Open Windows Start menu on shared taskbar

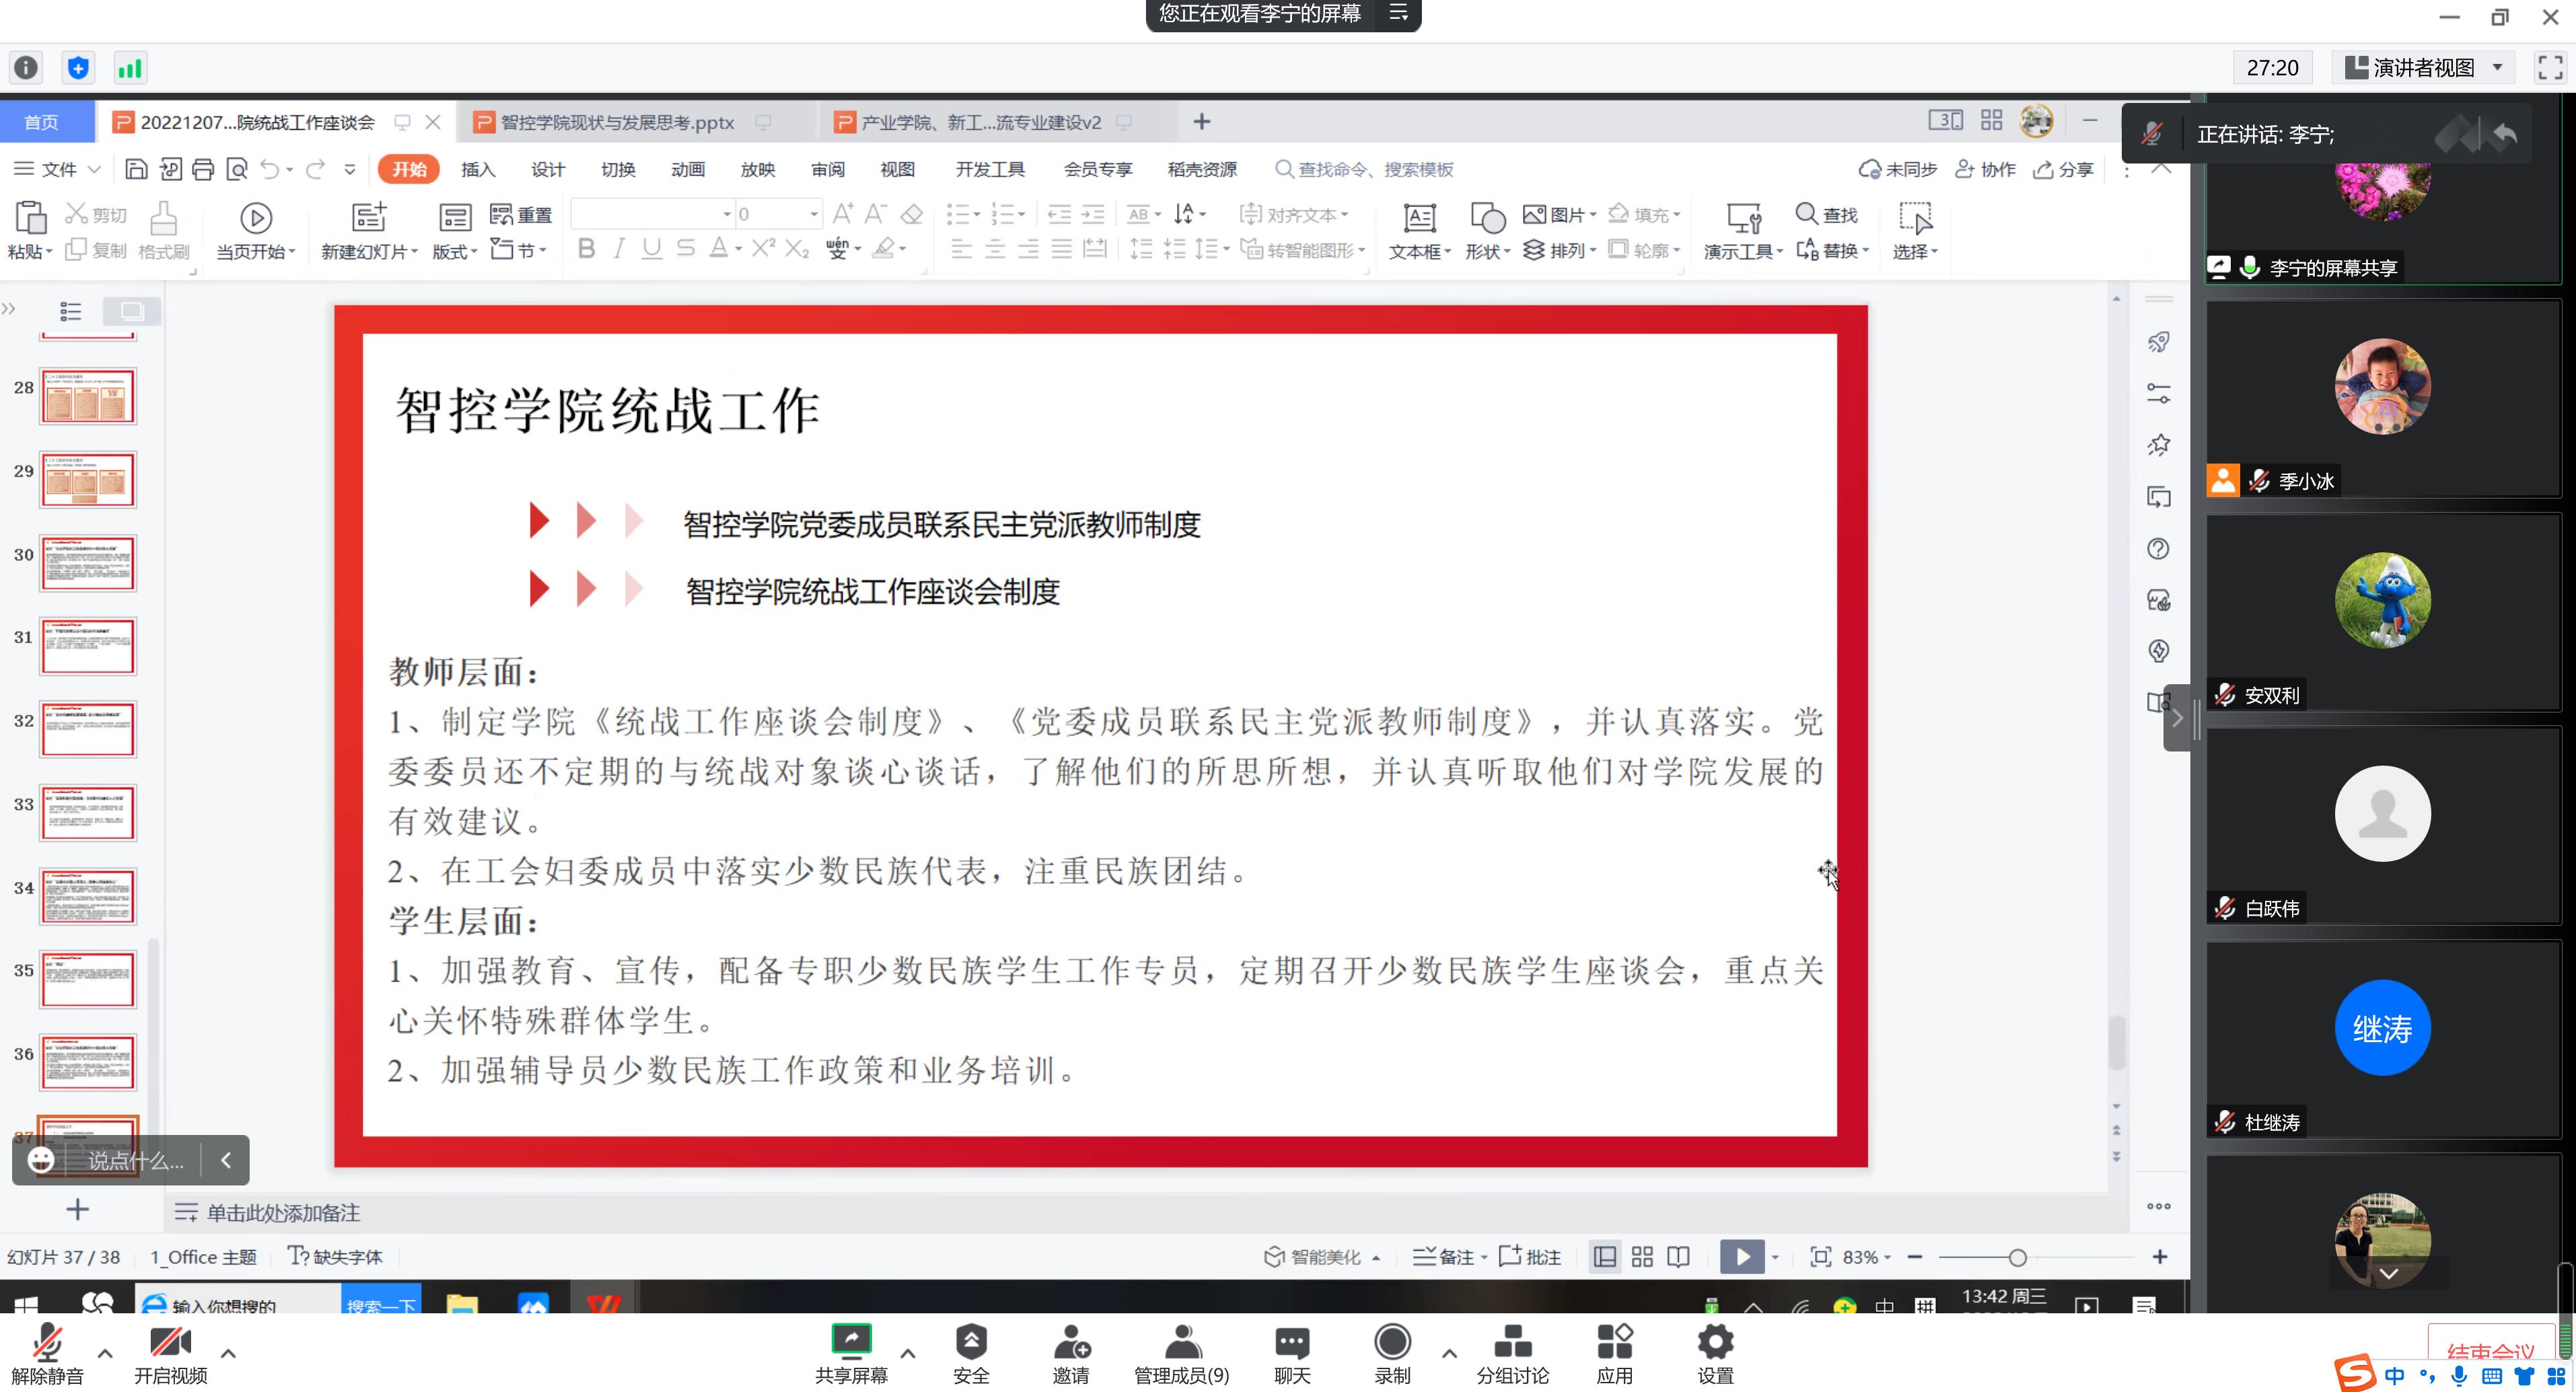(x=26, y=1305)
